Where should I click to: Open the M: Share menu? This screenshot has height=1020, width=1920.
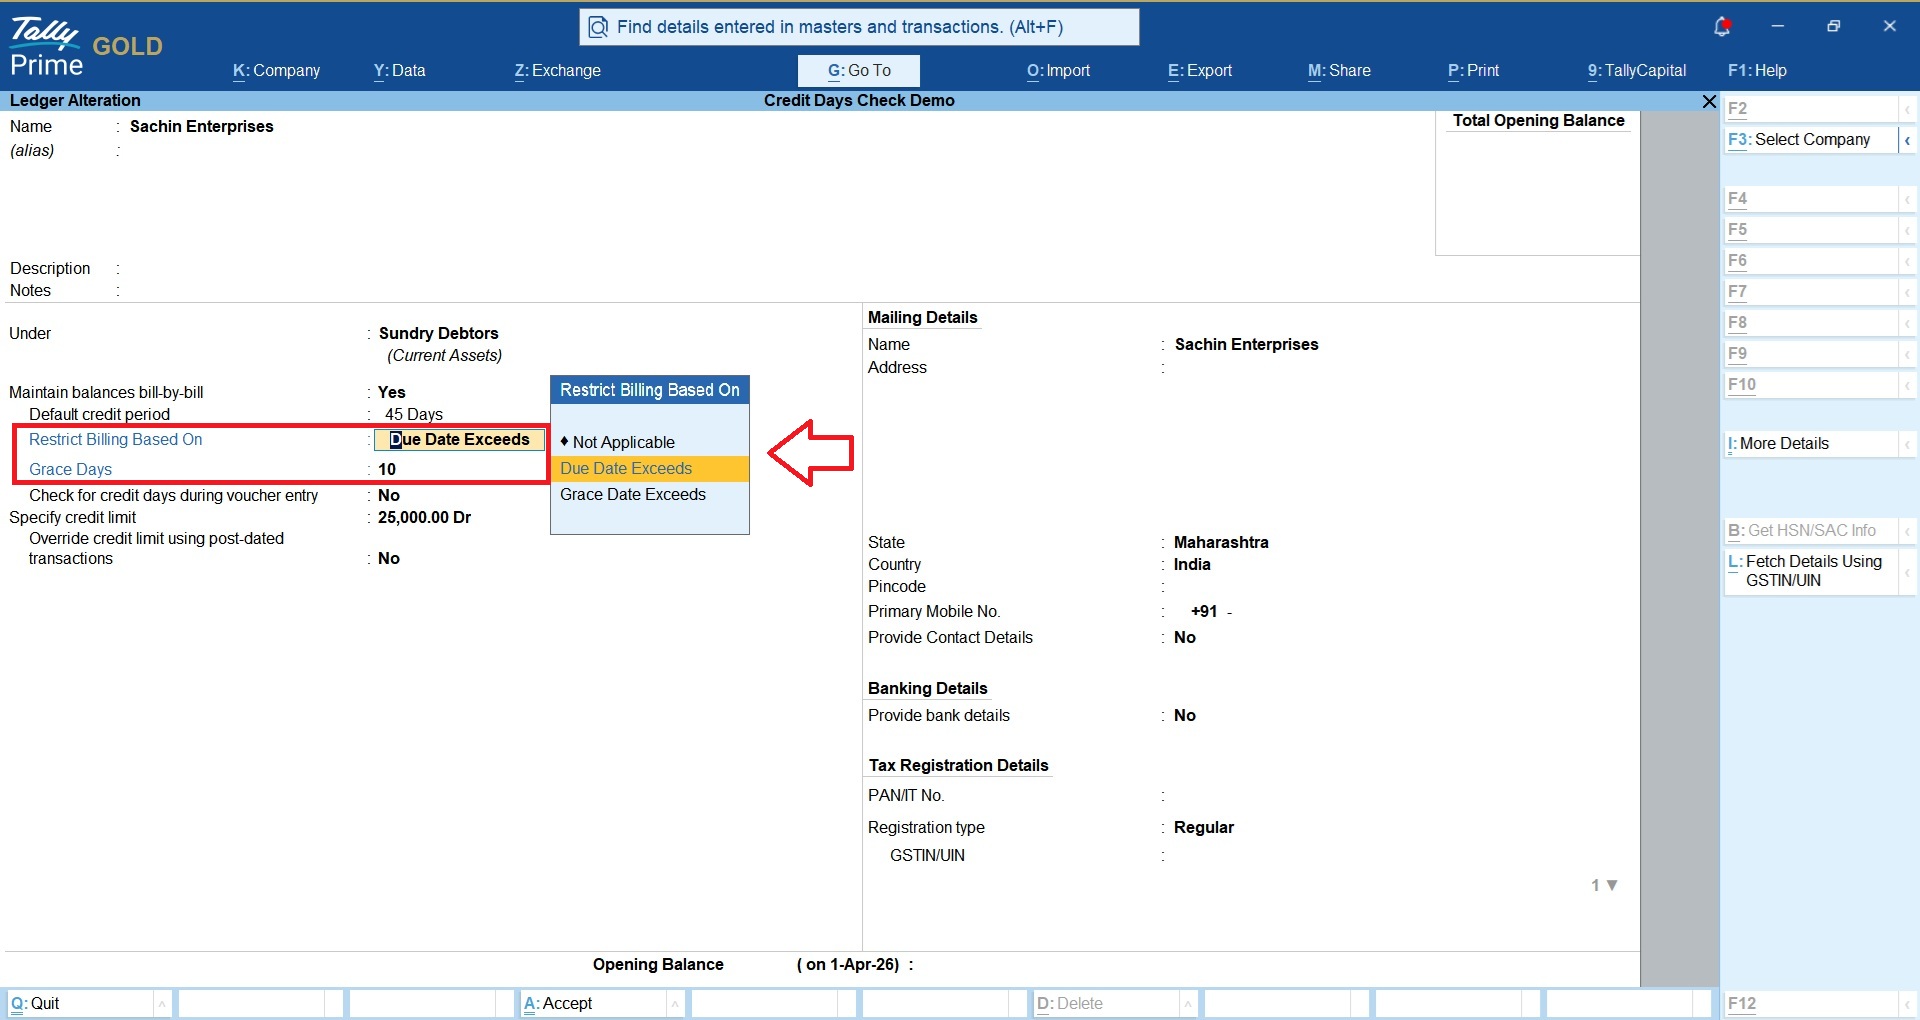(x=1339, y=71)
